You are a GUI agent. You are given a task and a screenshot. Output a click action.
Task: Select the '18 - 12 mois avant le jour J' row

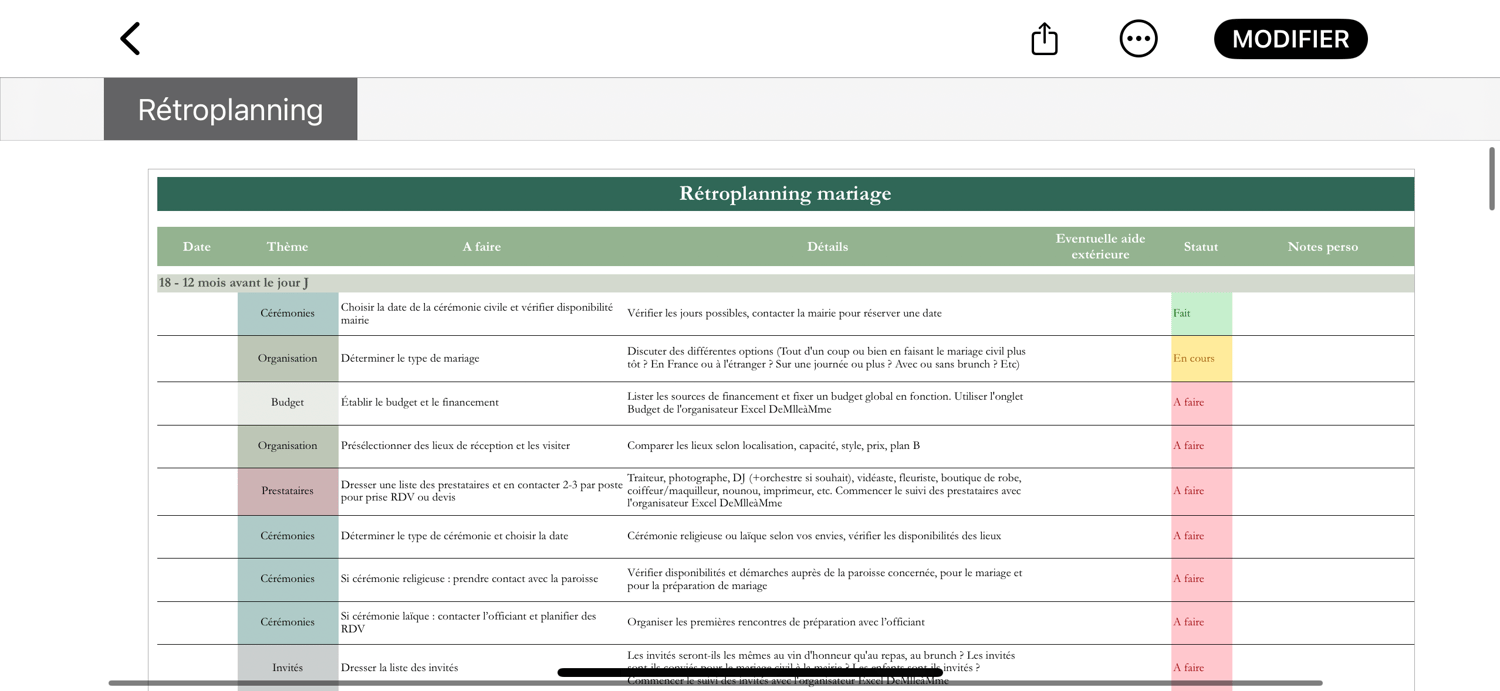point(785,283)
